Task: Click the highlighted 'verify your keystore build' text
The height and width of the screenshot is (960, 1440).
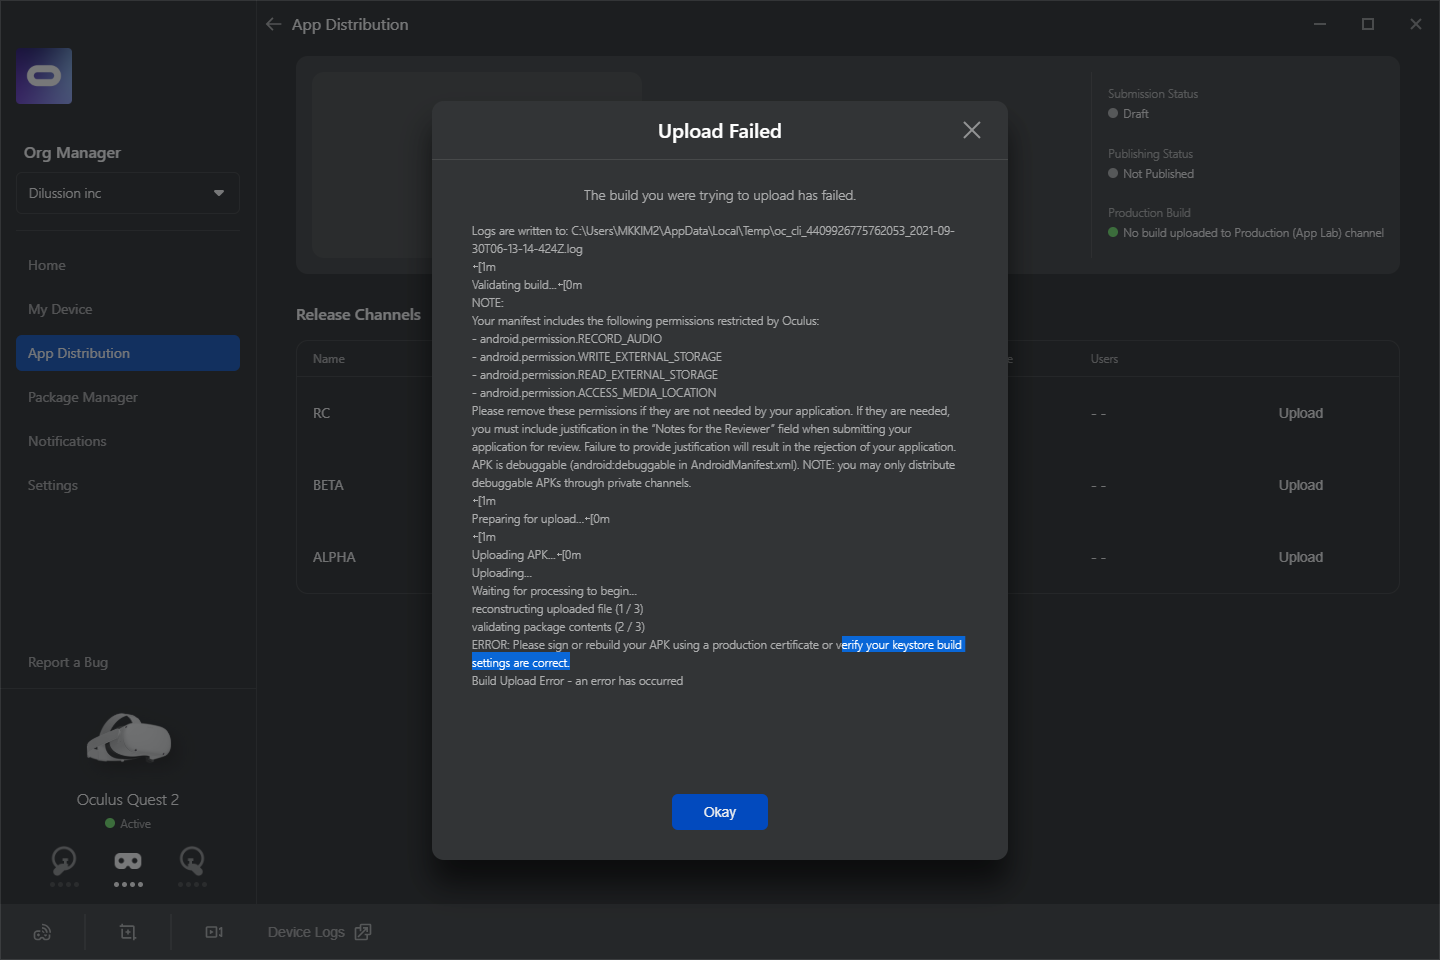Action: [903, 645]
